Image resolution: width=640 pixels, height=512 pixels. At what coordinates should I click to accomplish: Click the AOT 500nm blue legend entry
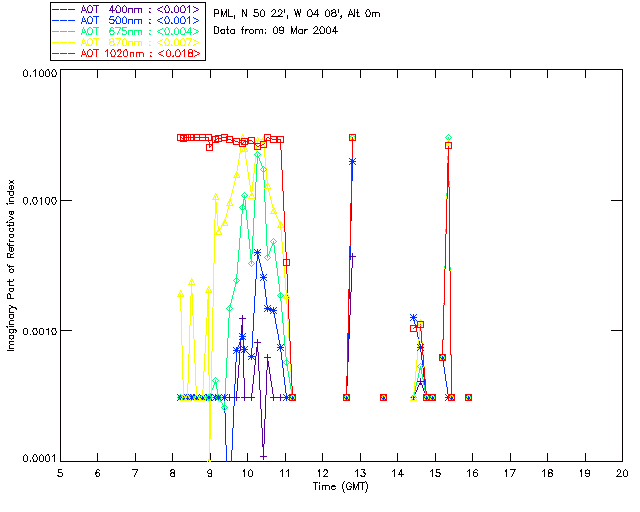click(x=126, y=20)
